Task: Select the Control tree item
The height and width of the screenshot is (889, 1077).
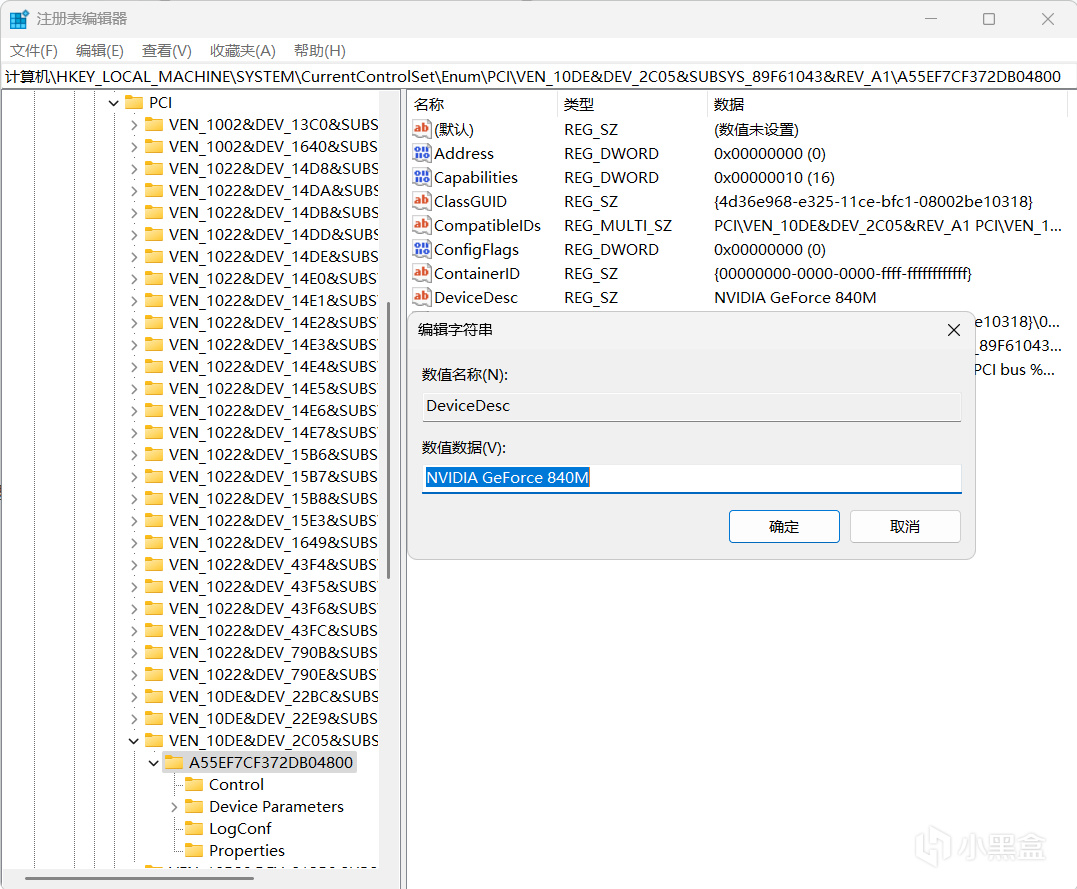Action: tap(236, 785)
